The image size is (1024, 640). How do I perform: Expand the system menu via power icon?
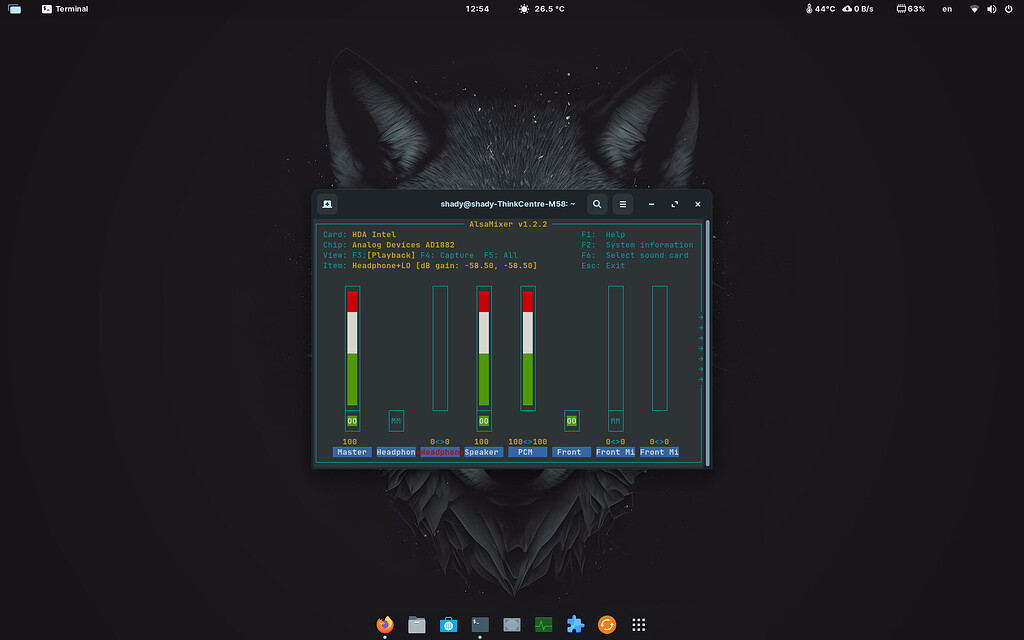tap(1008, 9)
